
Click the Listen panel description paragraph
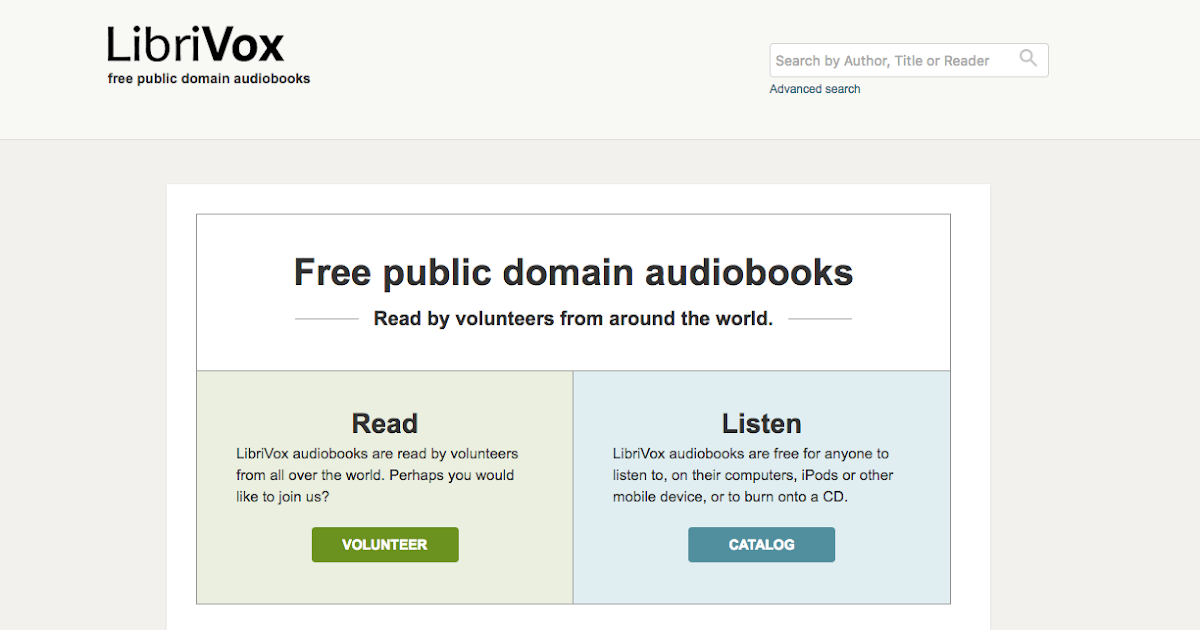752,475
